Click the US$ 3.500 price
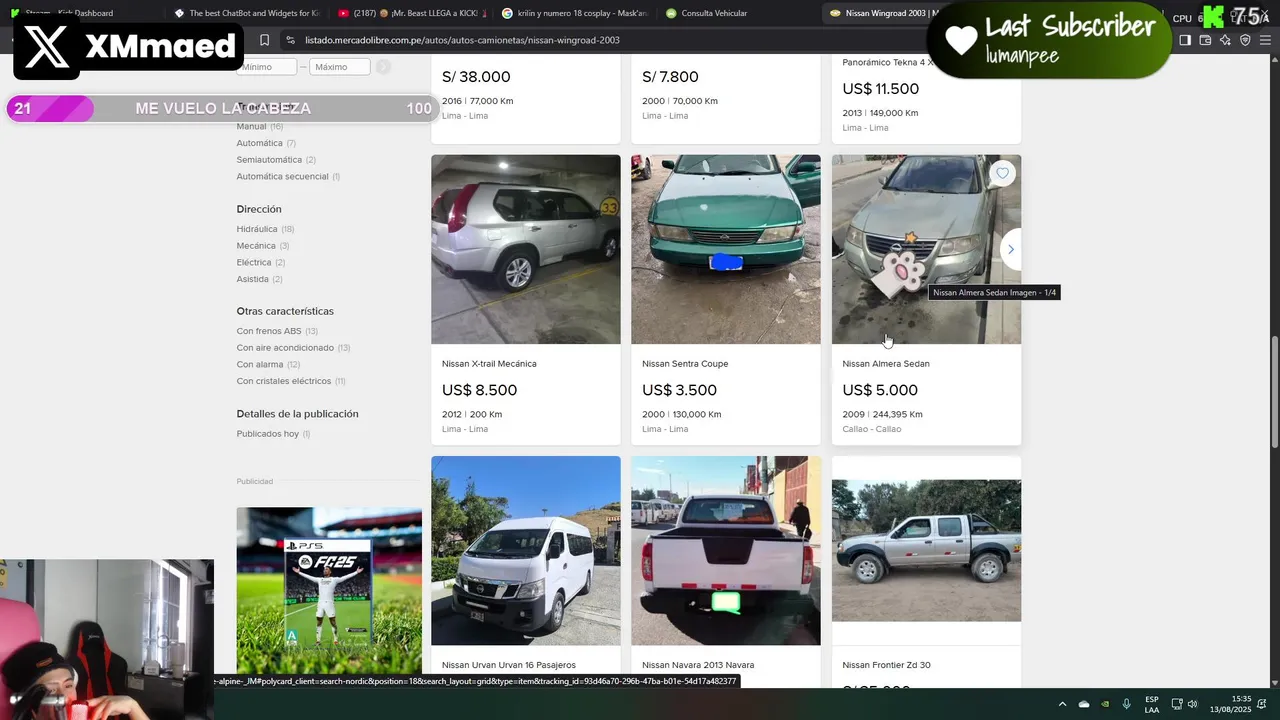The width and height of the screenshot is (1280, 720). [679, 390]
